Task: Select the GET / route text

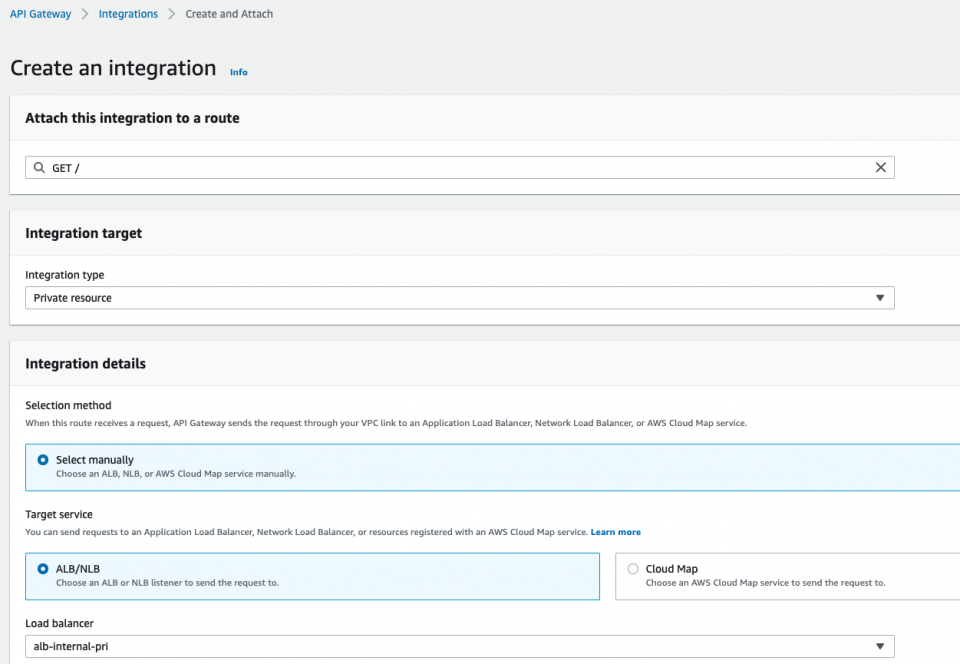Action: pos(65,167)
